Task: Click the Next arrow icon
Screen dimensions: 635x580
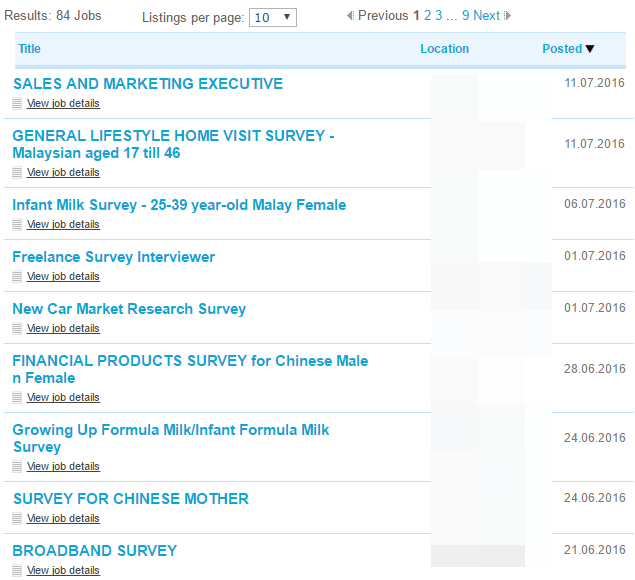Action: pyautogui.click(x=507, y=15)
